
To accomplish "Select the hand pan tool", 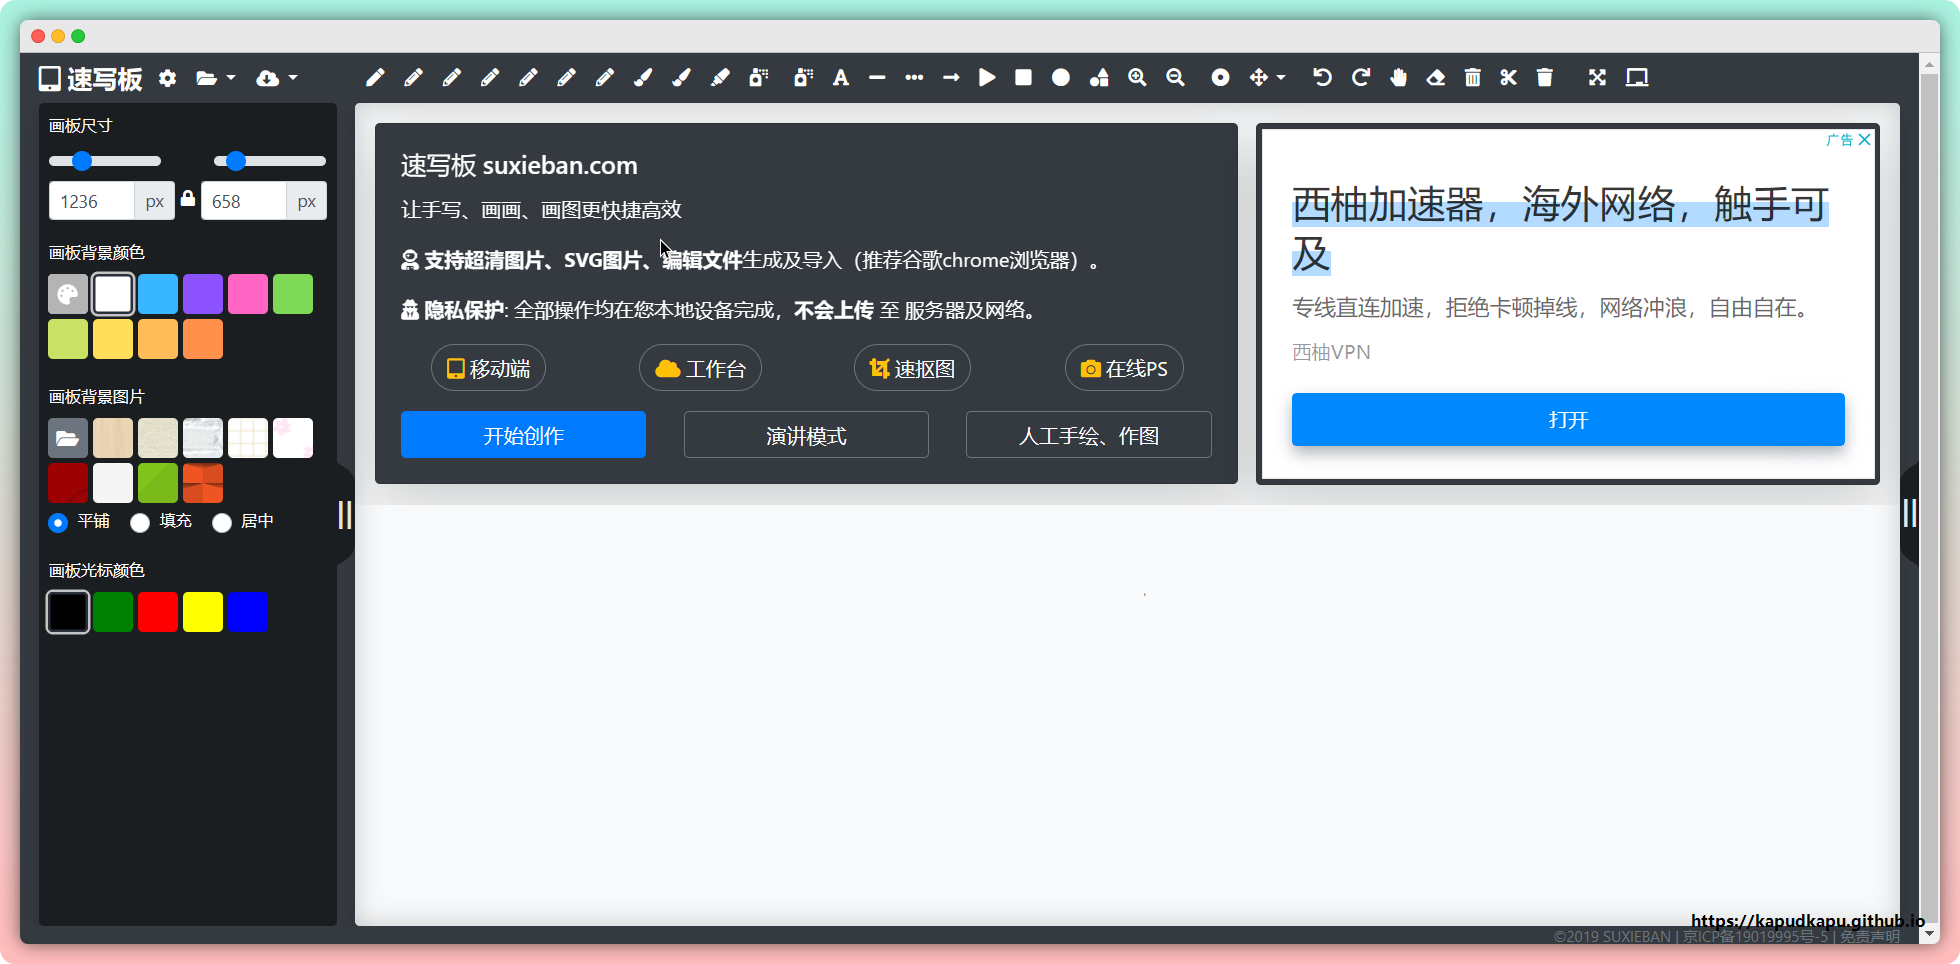I will pos(1398,78).
